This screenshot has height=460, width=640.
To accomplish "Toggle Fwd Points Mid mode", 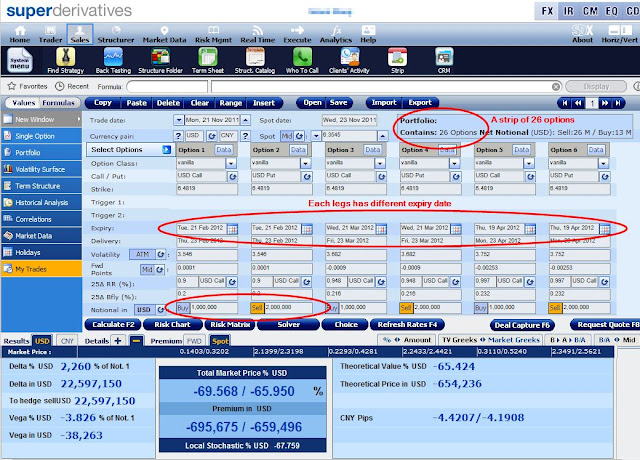I will click(147, 269).
